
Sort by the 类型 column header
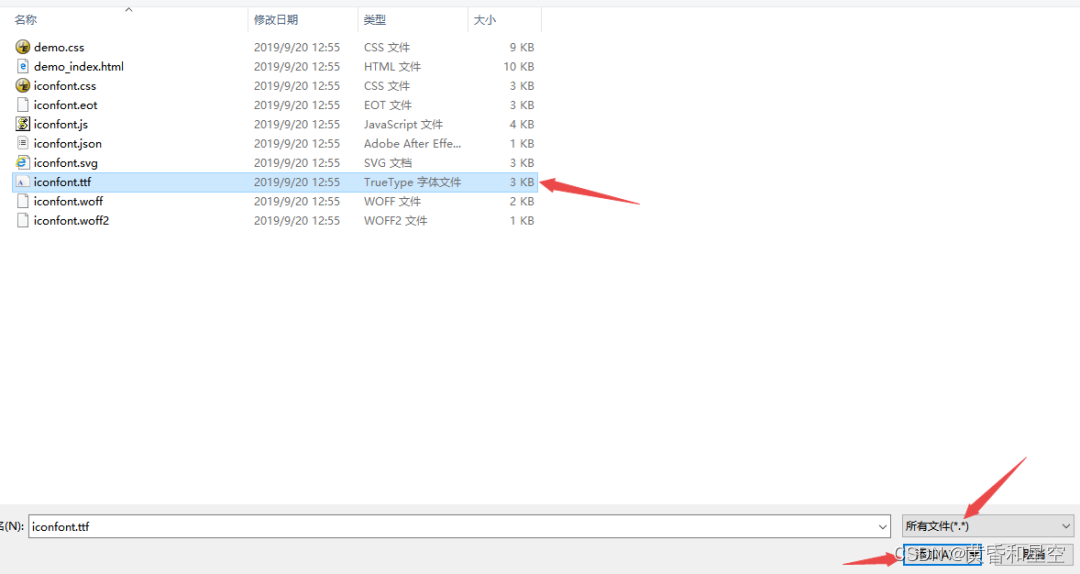(375, 20)
